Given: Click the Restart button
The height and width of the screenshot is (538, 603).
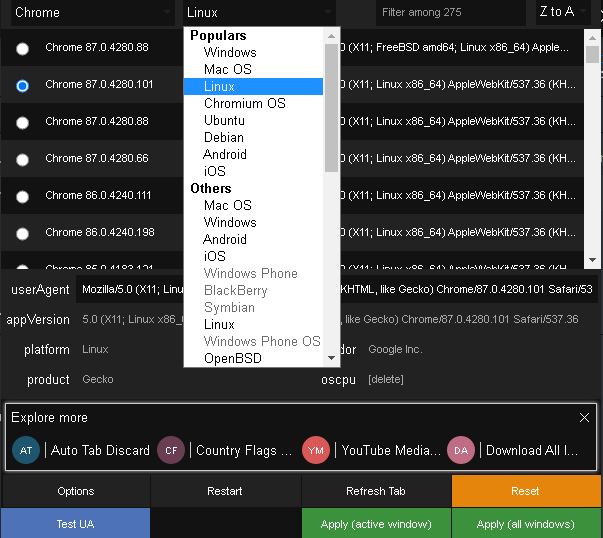Looking at the screenshot, I should click(225, 491).
